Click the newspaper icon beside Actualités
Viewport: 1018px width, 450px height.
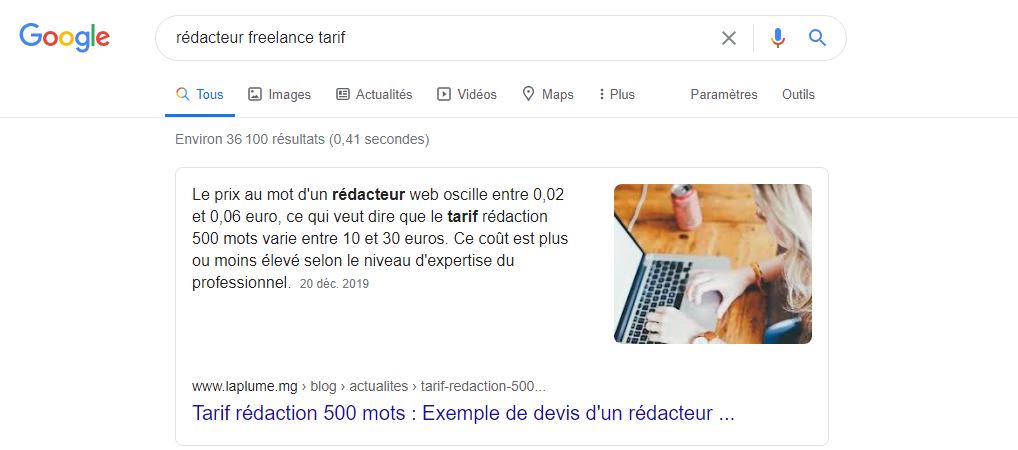click(342, 94)
